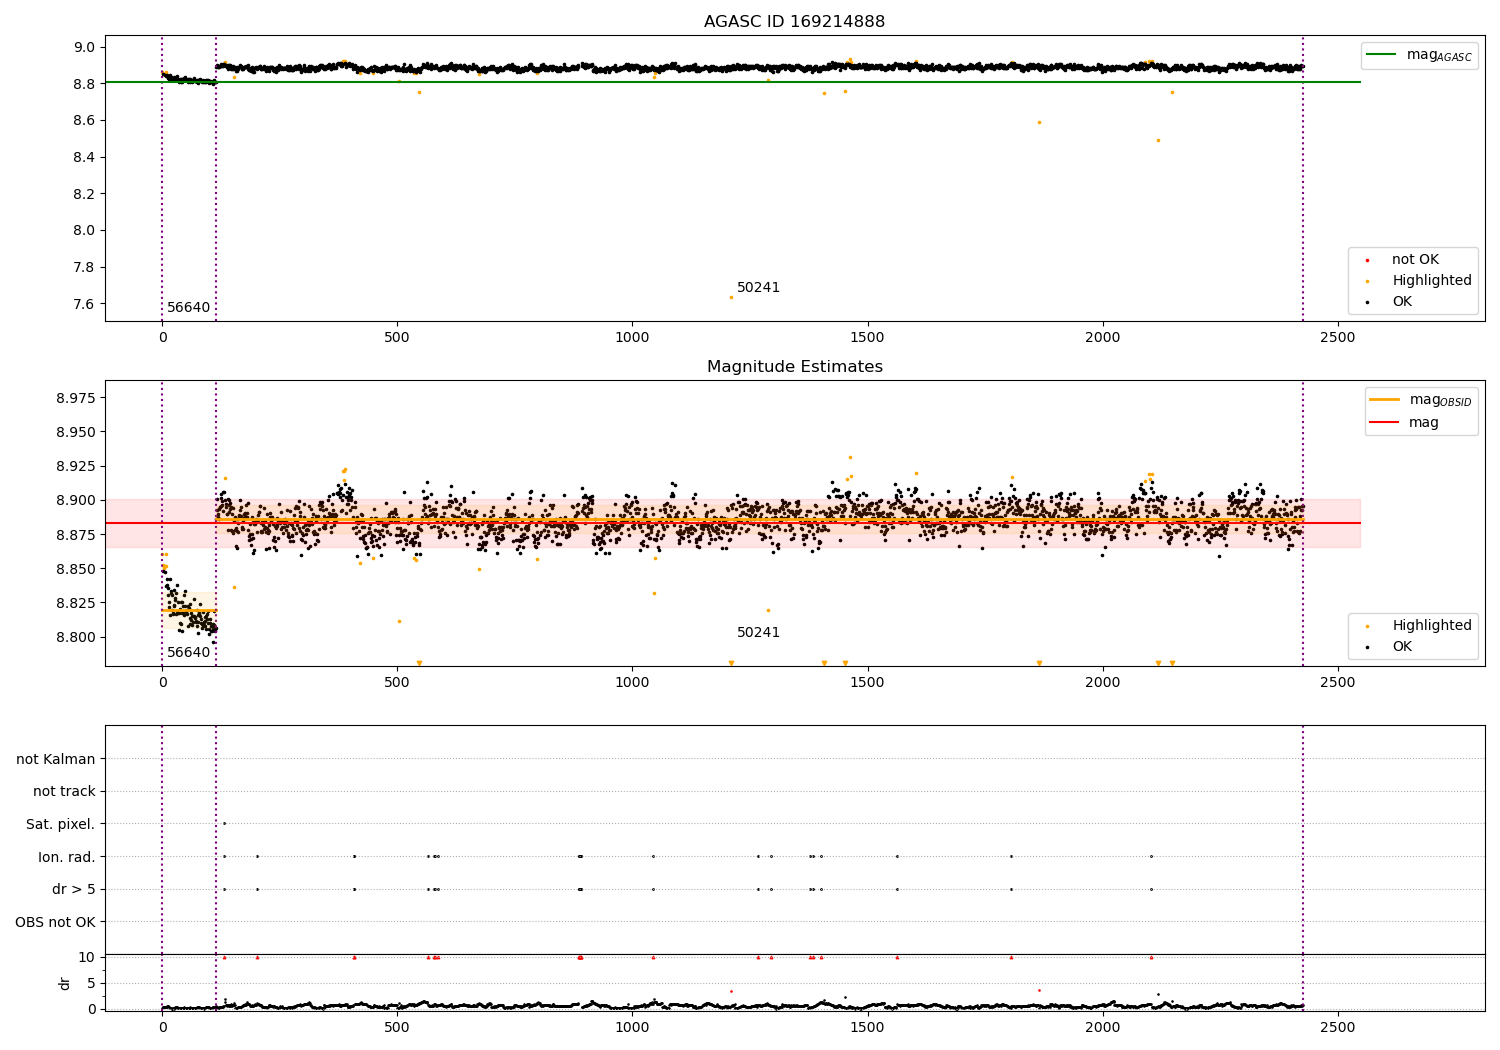Click the '50241' annotation in the Magnitude Estimates plot
This screenshot has width=1500, height=1050.
click(758, 633)
